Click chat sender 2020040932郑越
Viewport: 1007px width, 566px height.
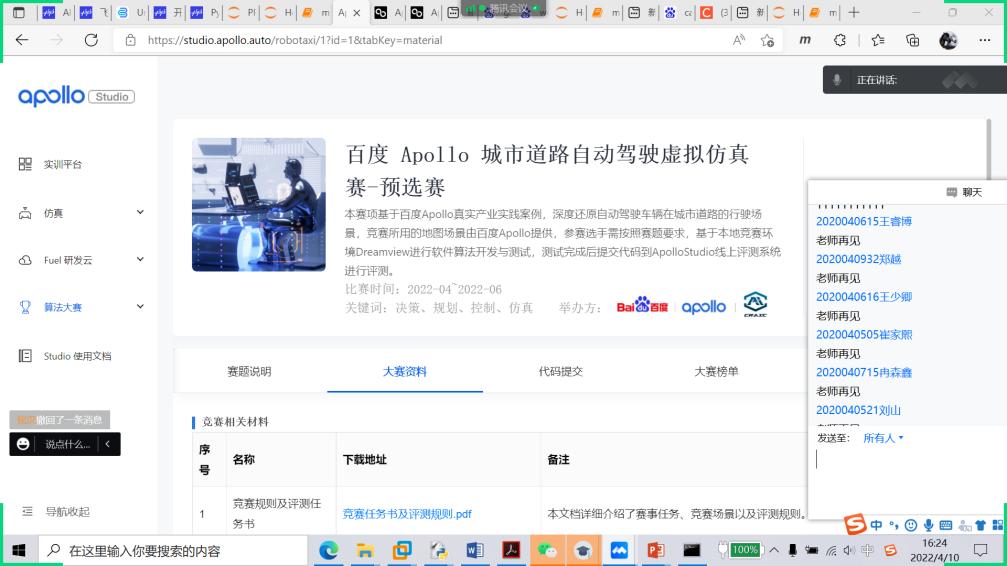click(859, 259)
